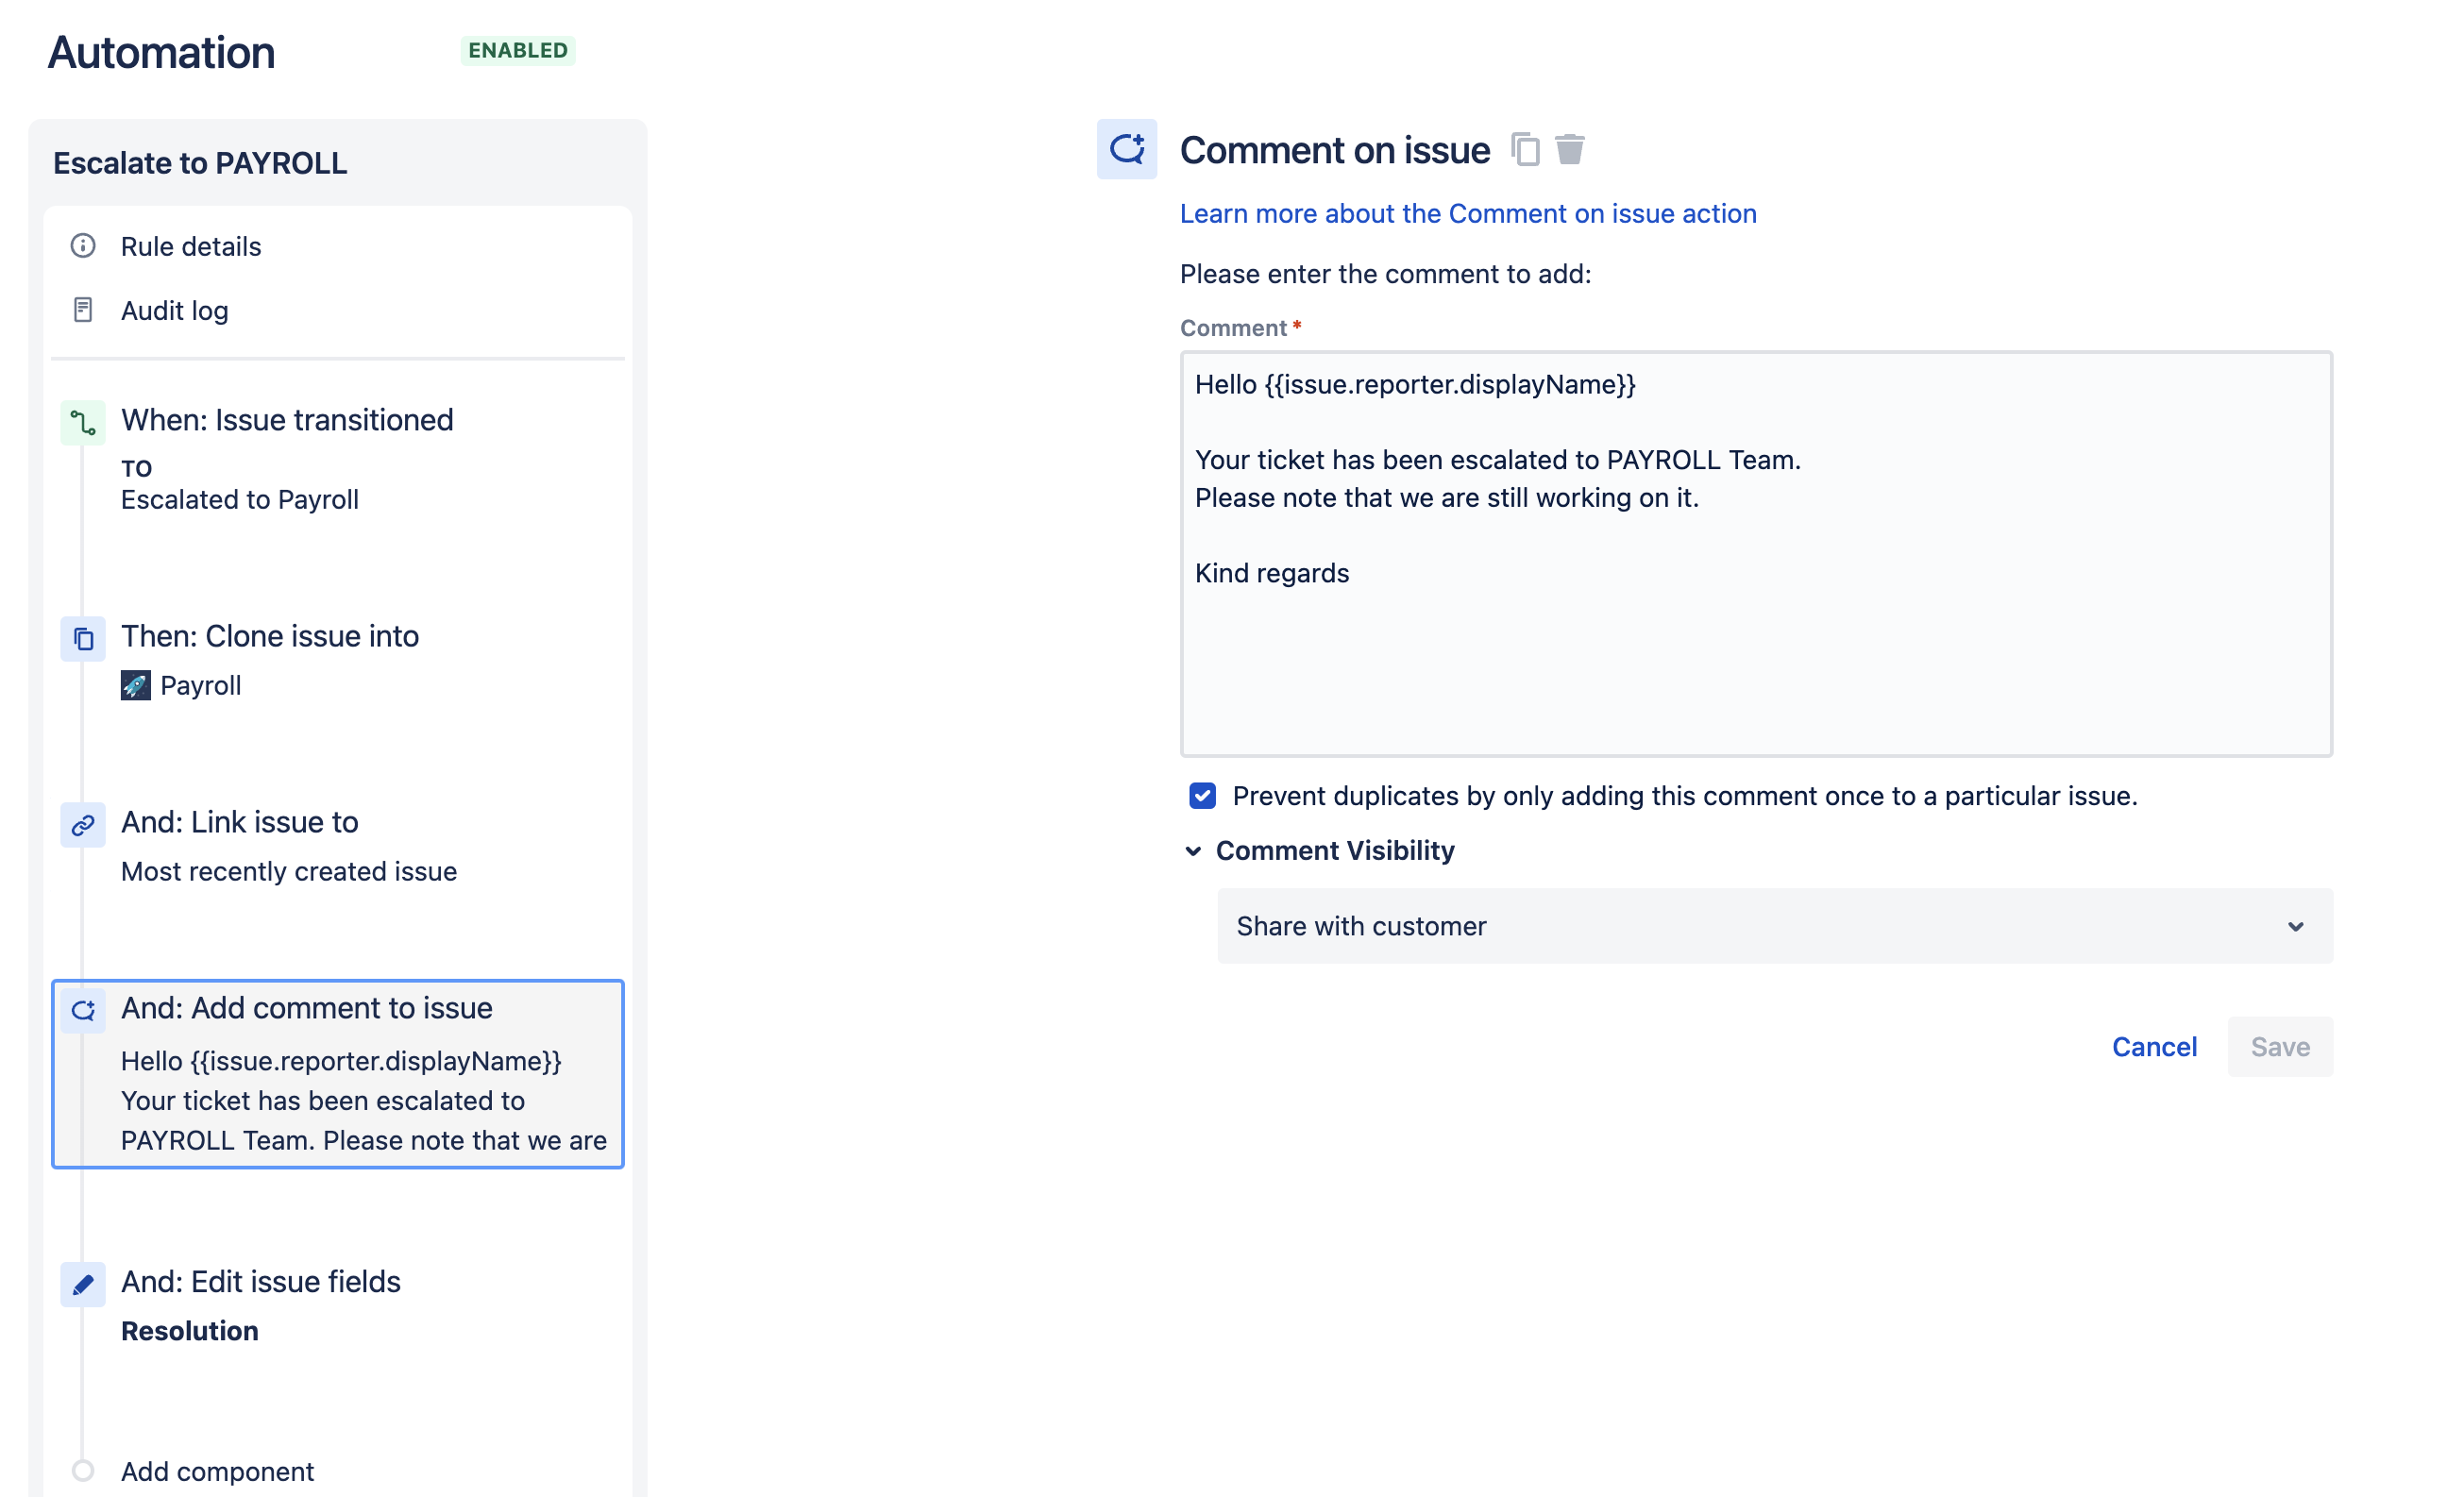Click the Automation page heading

point(162,52)
